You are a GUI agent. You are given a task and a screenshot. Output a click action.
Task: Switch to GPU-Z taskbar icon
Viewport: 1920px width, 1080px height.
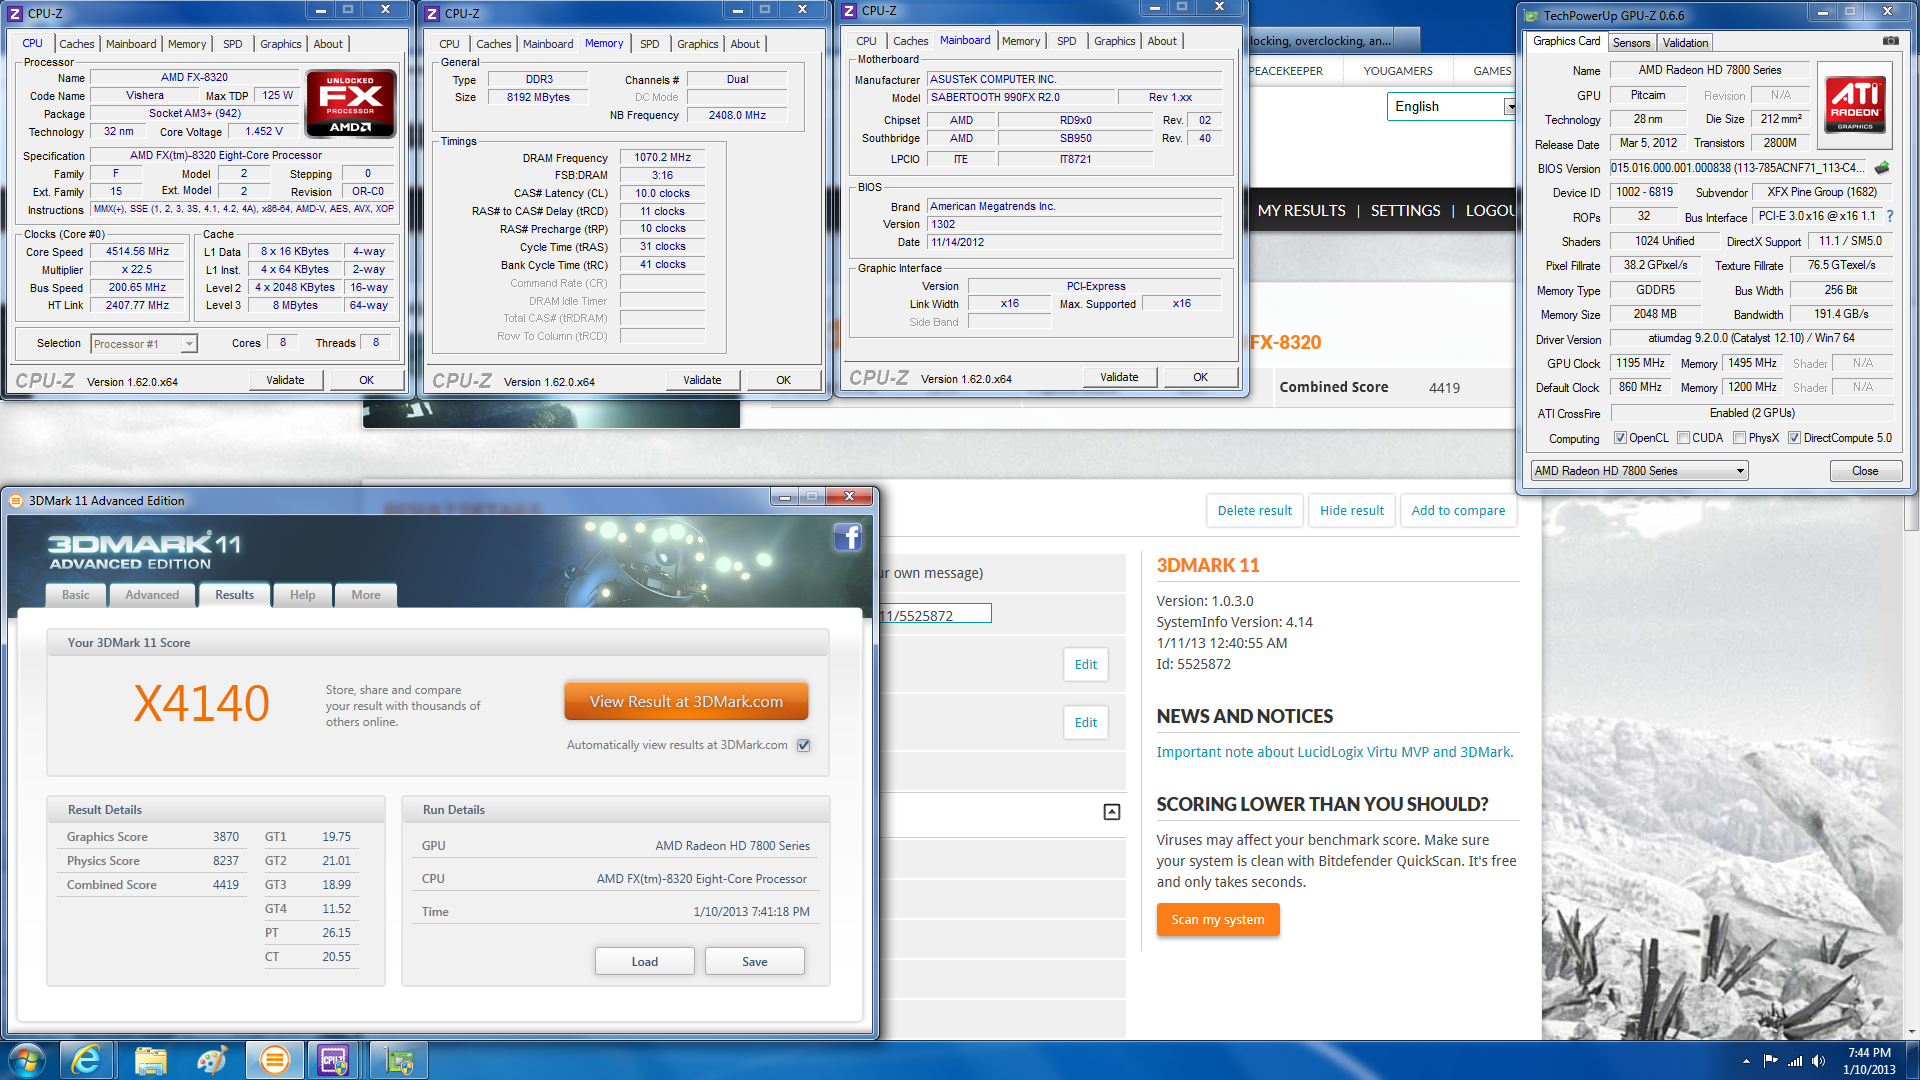point(398,1060)
